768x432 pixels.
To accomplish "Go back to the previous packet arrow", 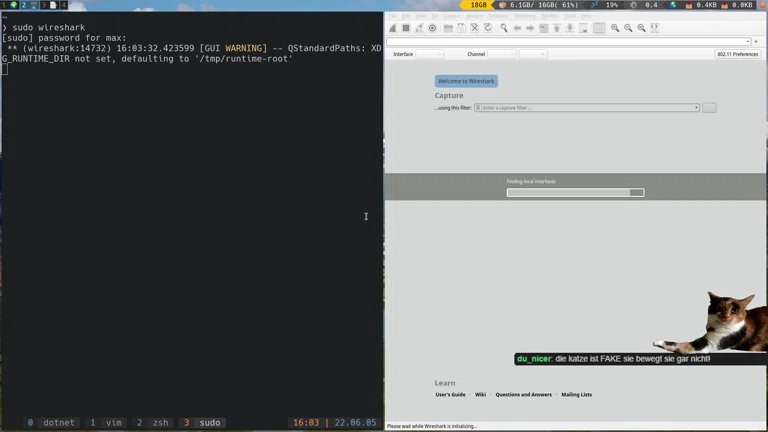I will pyautogui.click(x=517, y=28).
